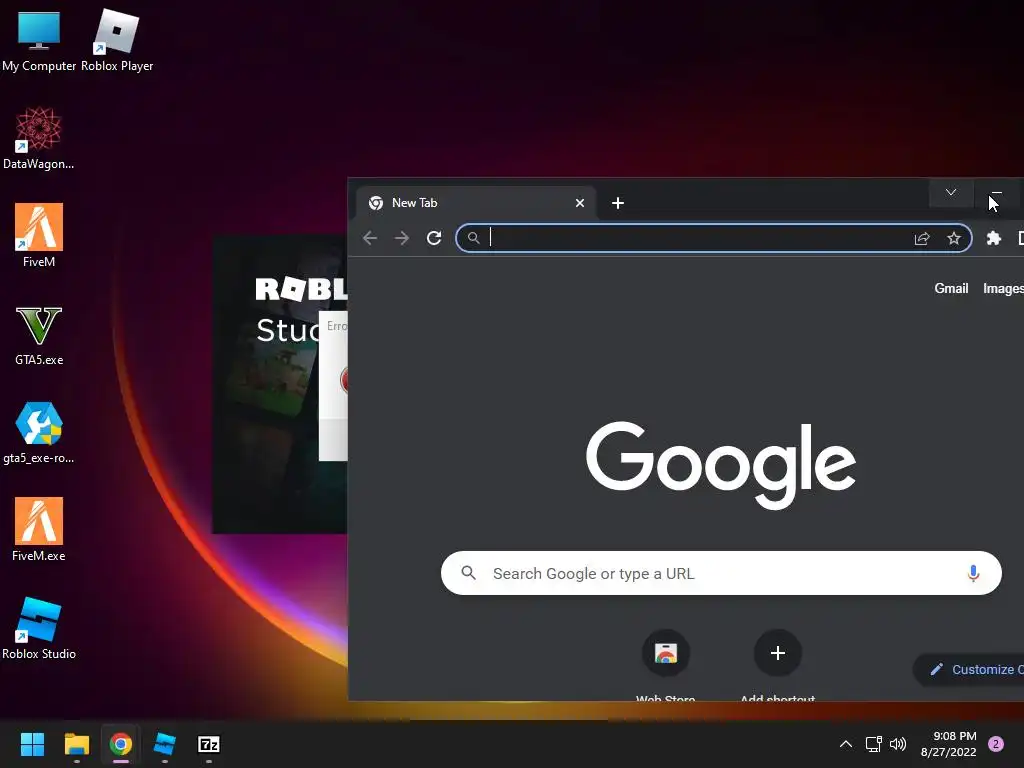1024x768 pixels.
Task: Show hidden system tray icons
Action: [x=846, y=744]
